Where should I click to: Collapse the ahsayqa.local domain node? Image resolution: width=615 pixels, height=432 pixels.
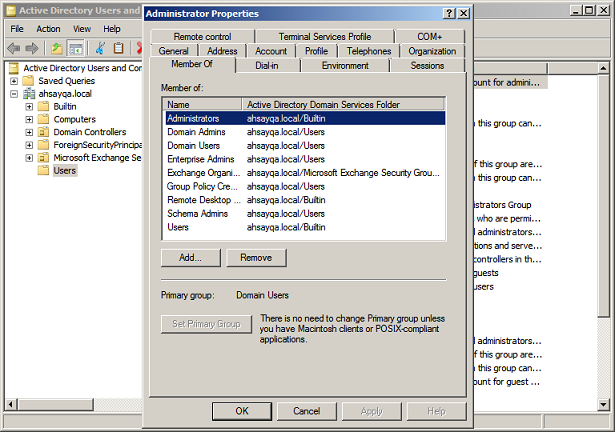(14, 94)
